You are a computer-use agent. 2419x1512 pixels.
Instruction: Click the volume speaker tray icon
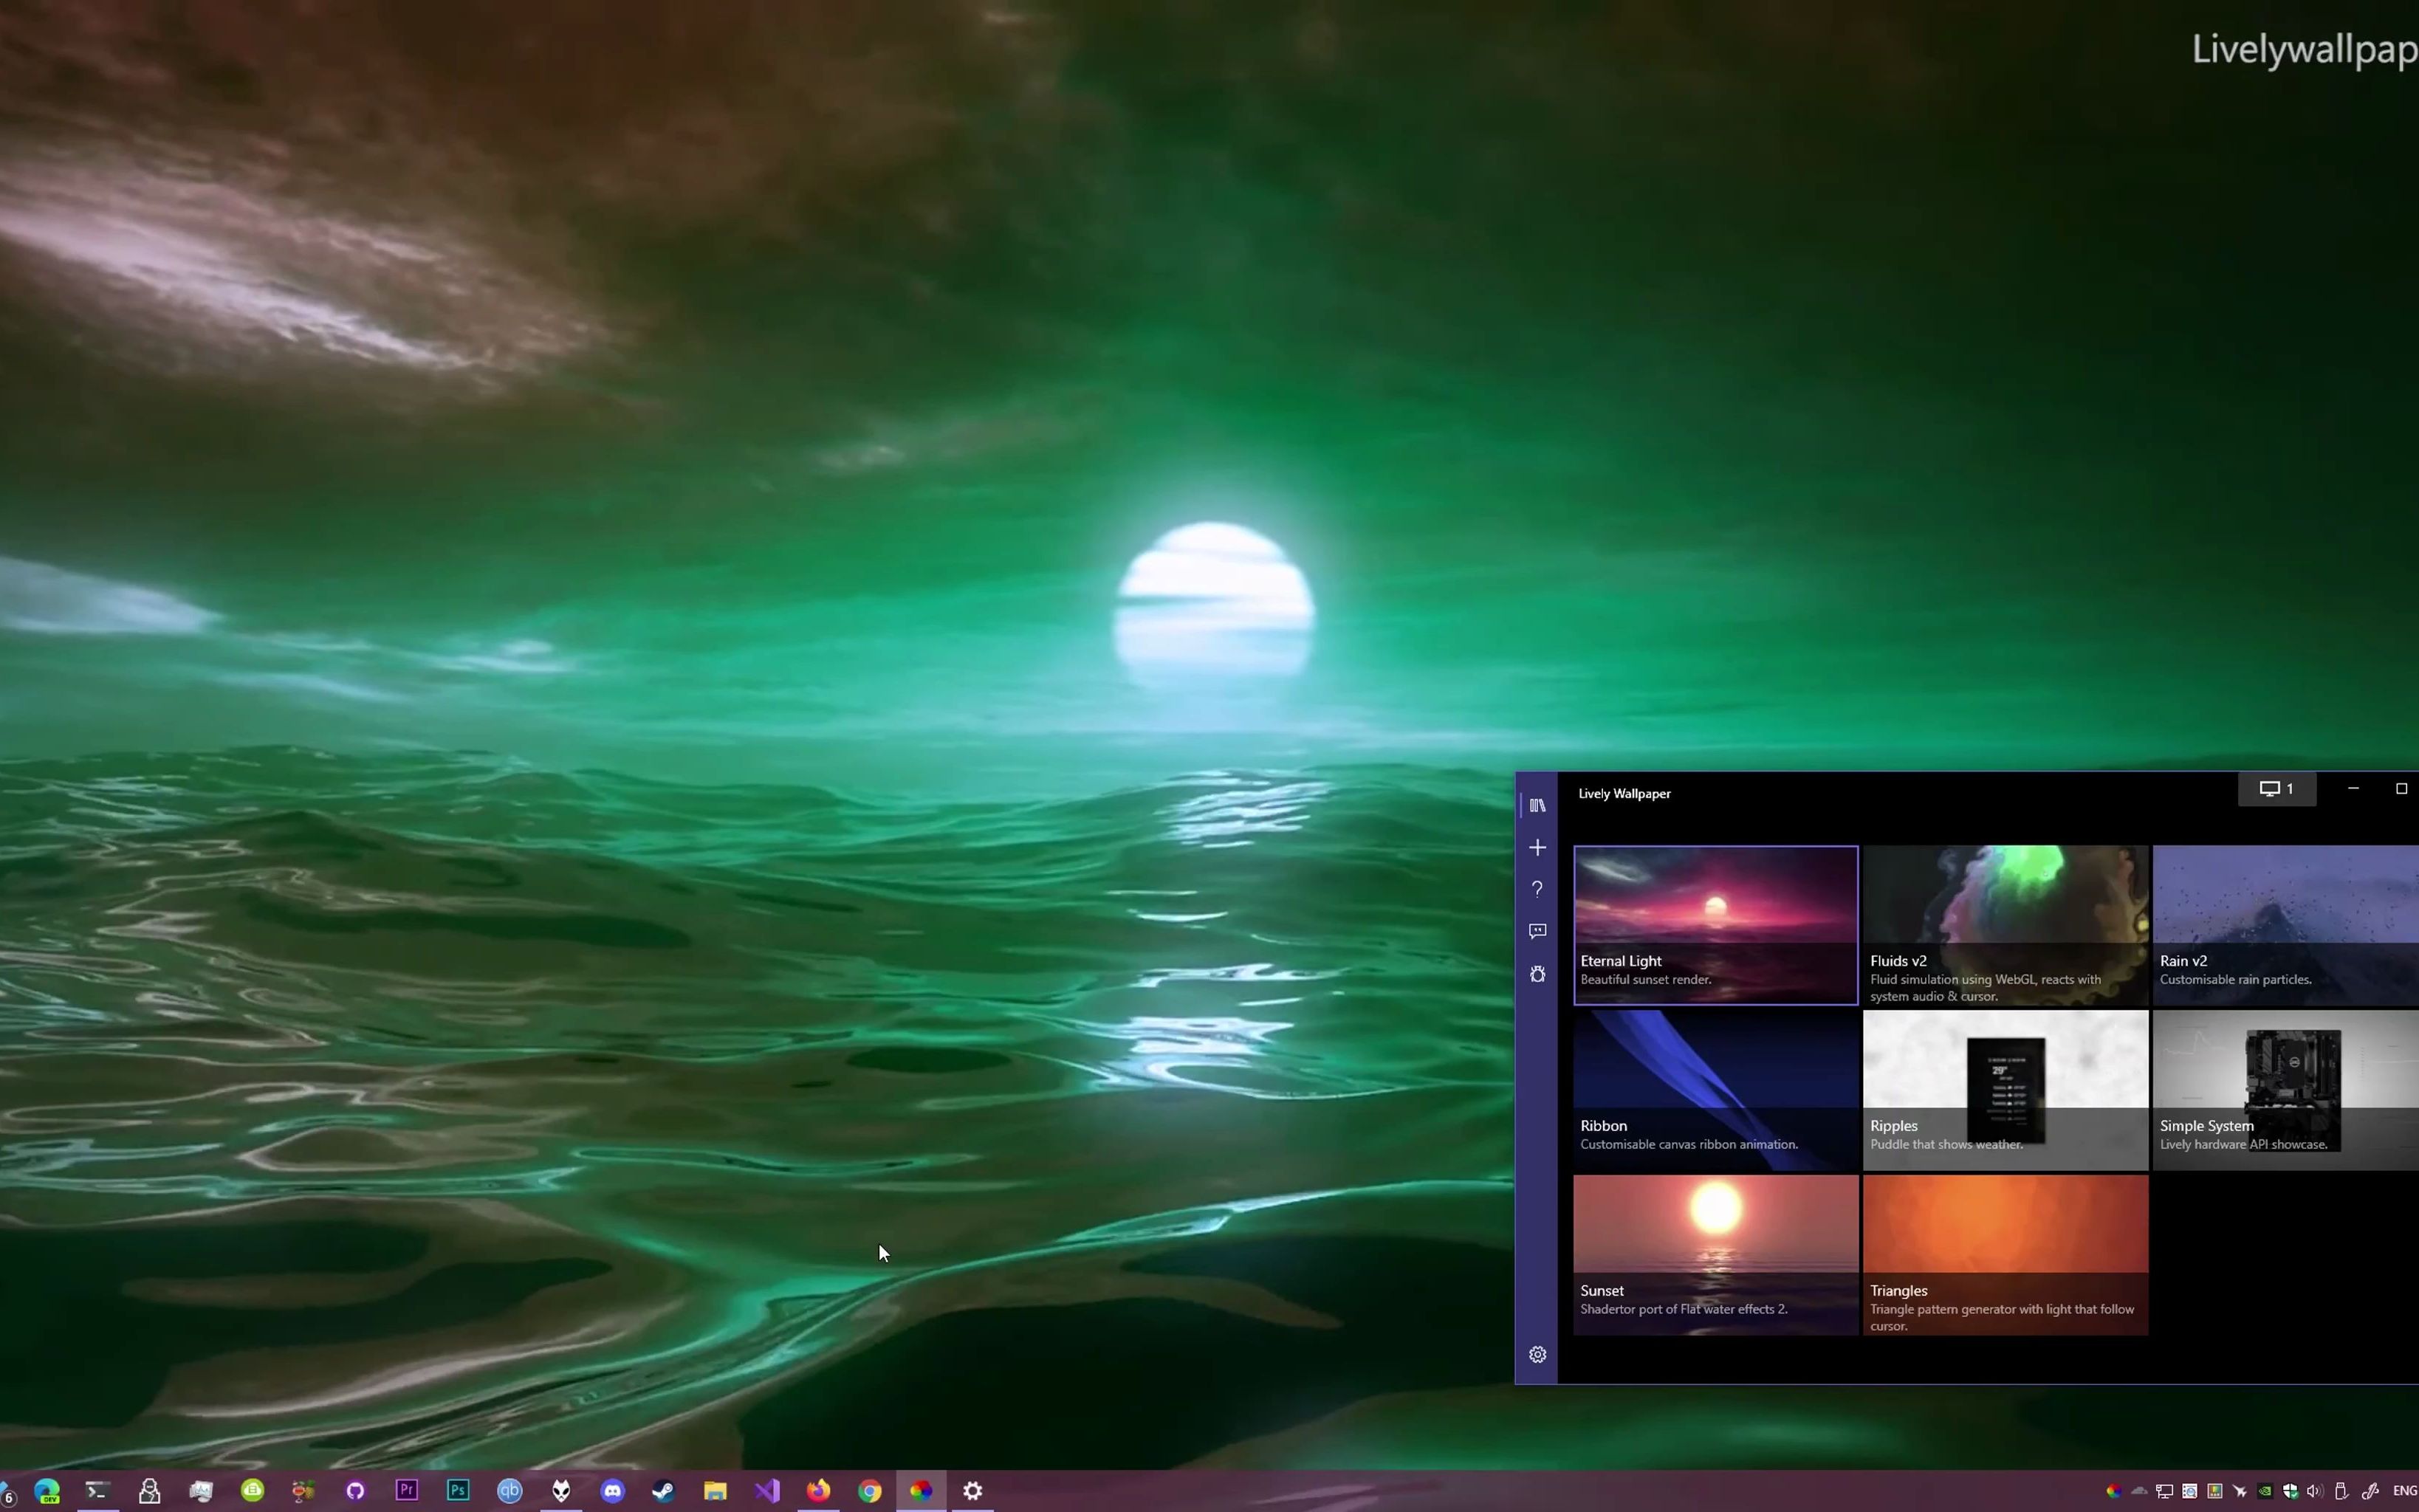[2314, 1491]
